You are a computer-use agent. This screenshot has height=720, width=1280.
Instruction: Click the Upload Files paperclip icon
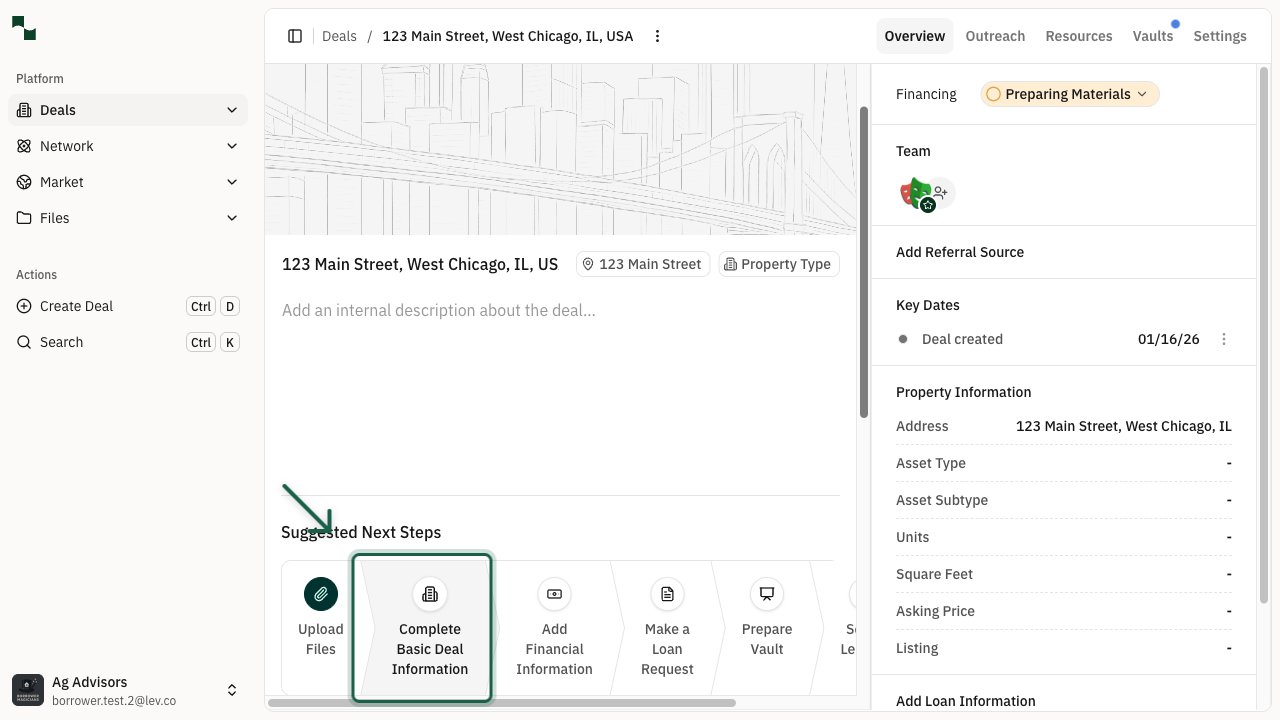tap(321, 594)
